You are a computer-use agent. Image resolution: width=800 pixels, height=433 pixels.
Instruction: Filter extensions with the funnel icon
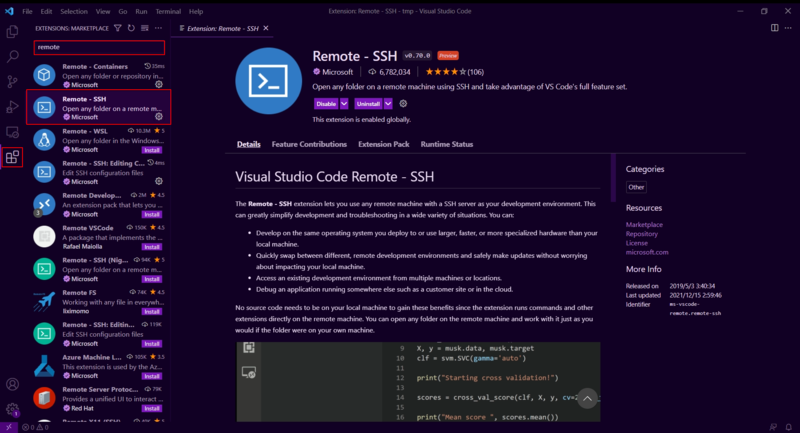[x=118, y=28]
